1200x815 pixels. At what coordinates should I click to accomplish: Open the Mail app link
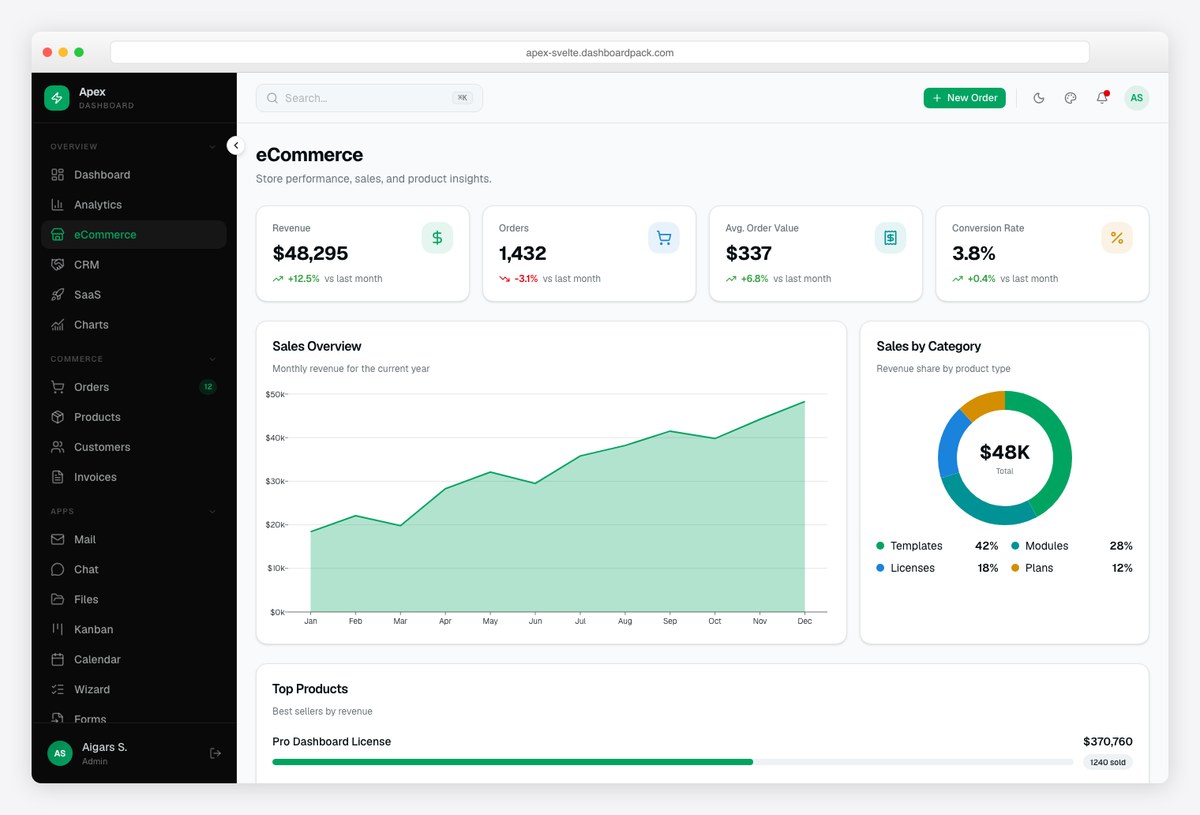point(134,539)
